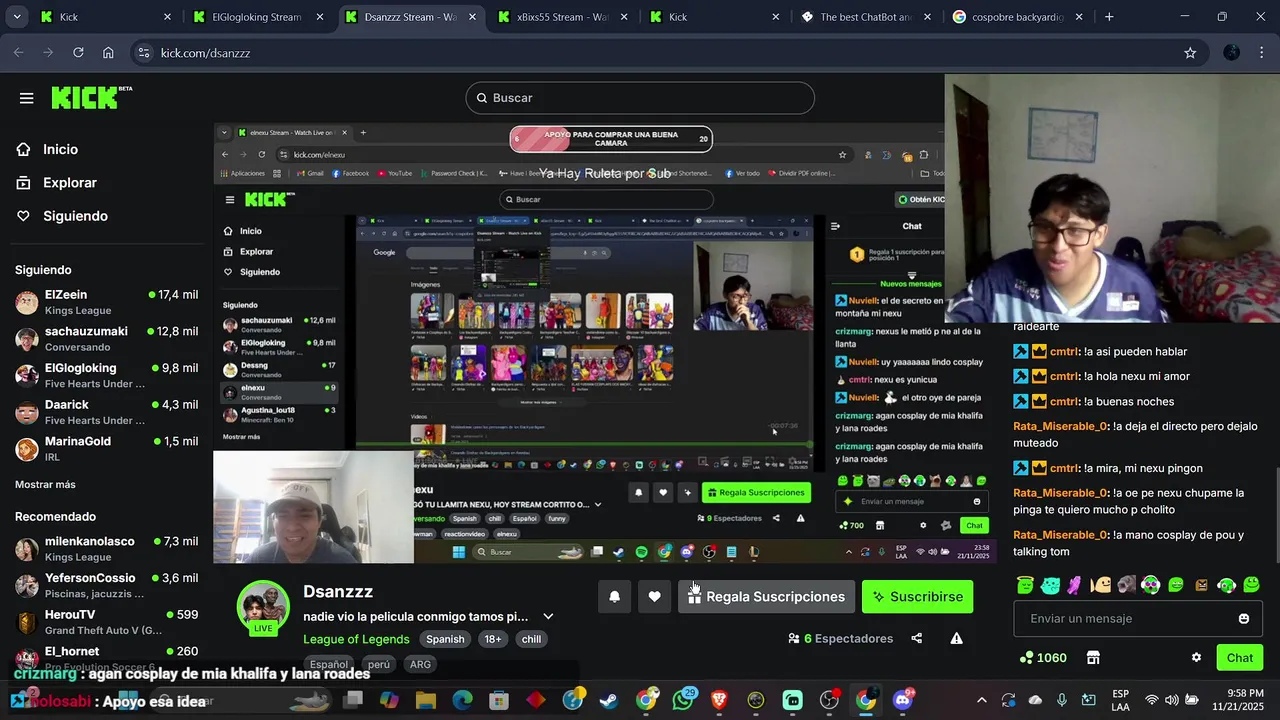Open Steam from the taskbar
This screenshot has width=1280, height=720.
pos(609,700)
